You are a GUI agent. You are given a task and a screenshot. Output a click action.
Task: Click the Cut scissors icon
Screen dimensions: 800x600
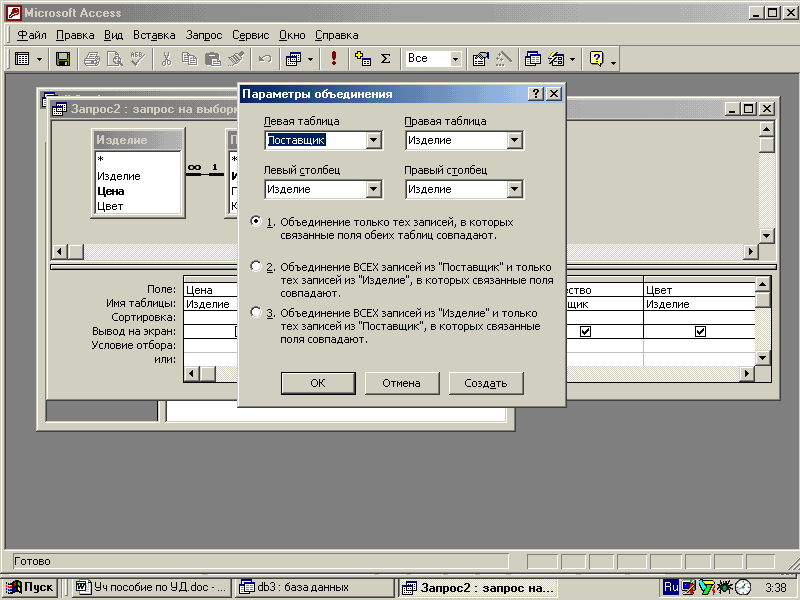[x=166, y=59]
